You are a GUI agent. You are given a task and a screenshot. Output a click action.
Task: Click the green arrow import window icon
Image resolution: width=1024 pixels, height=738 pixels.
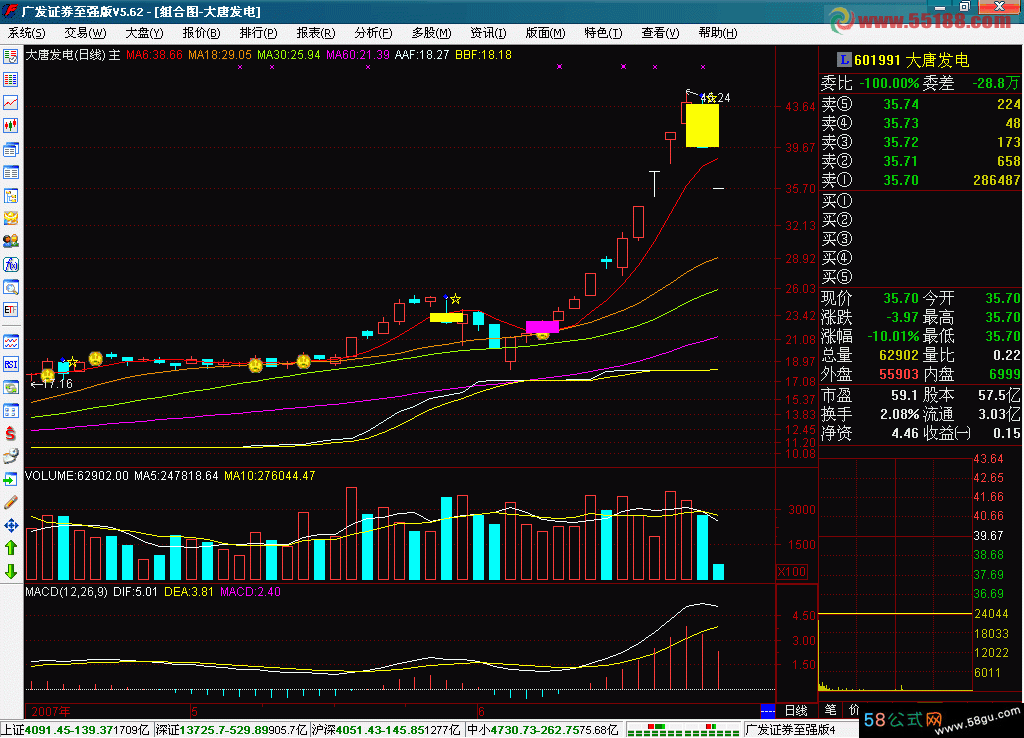point(10,479)
